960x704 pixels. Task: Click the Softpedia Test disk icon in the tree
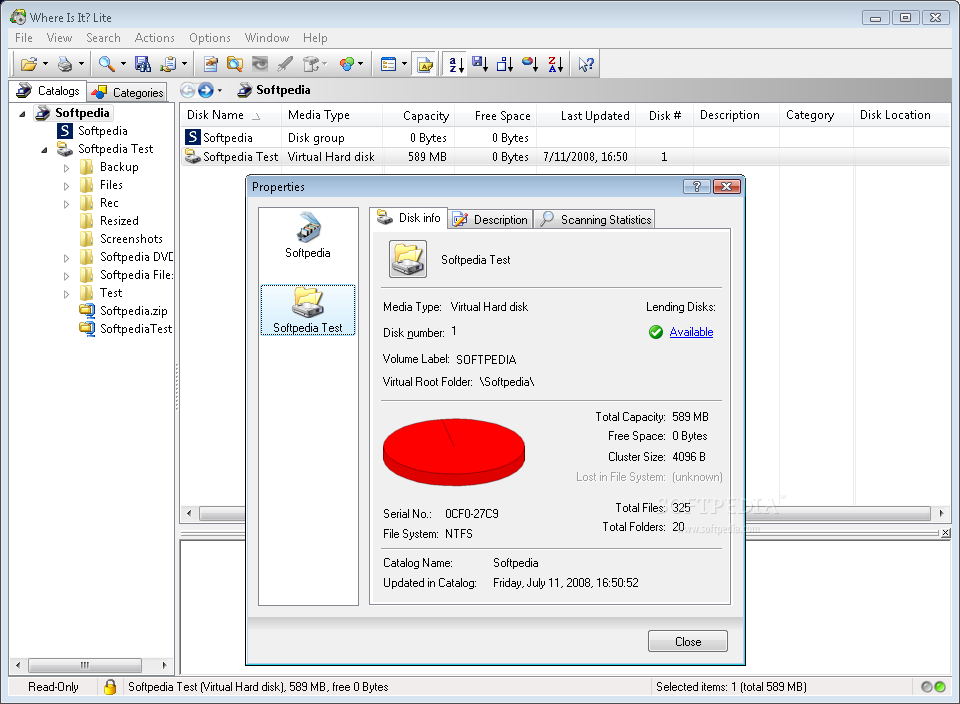coord(64,149)
